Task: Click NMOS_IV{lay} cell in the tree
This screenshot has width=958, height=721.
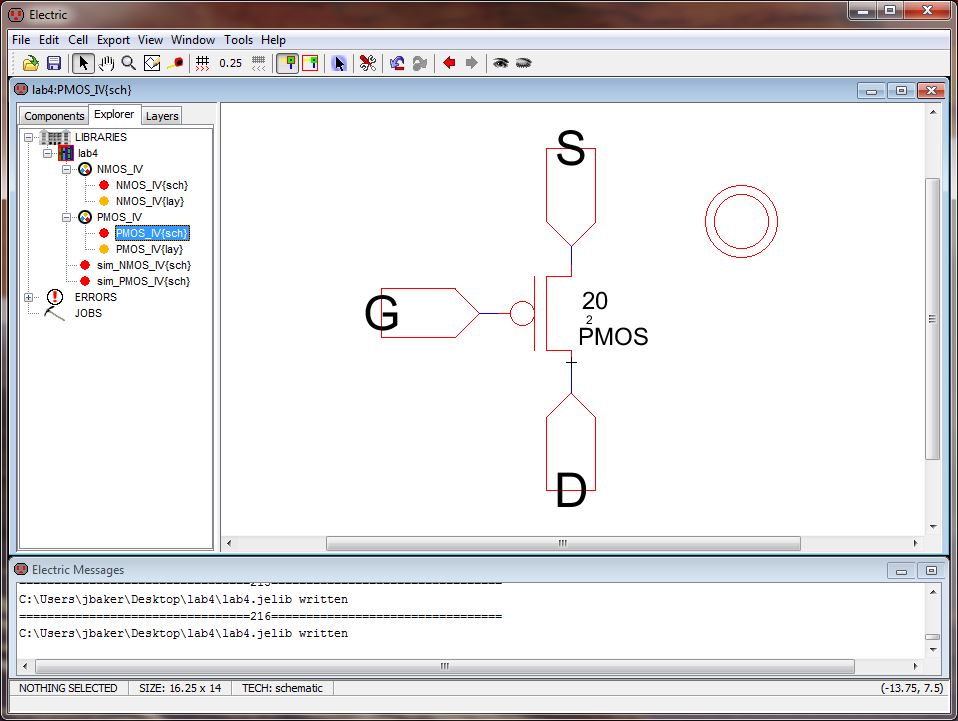Action: (151, 201)
